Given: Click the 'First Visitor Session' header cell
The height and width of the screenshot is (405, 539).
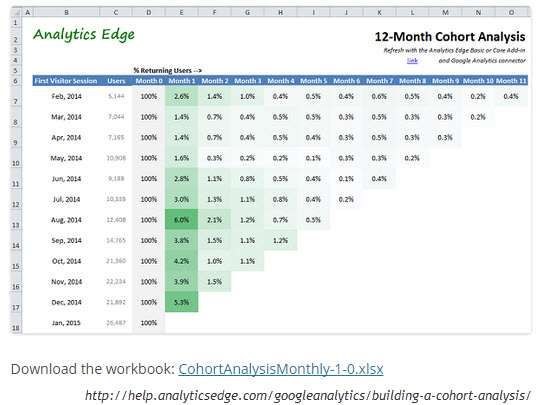Looking at the screenshot, I should click(x=66, y=81).
